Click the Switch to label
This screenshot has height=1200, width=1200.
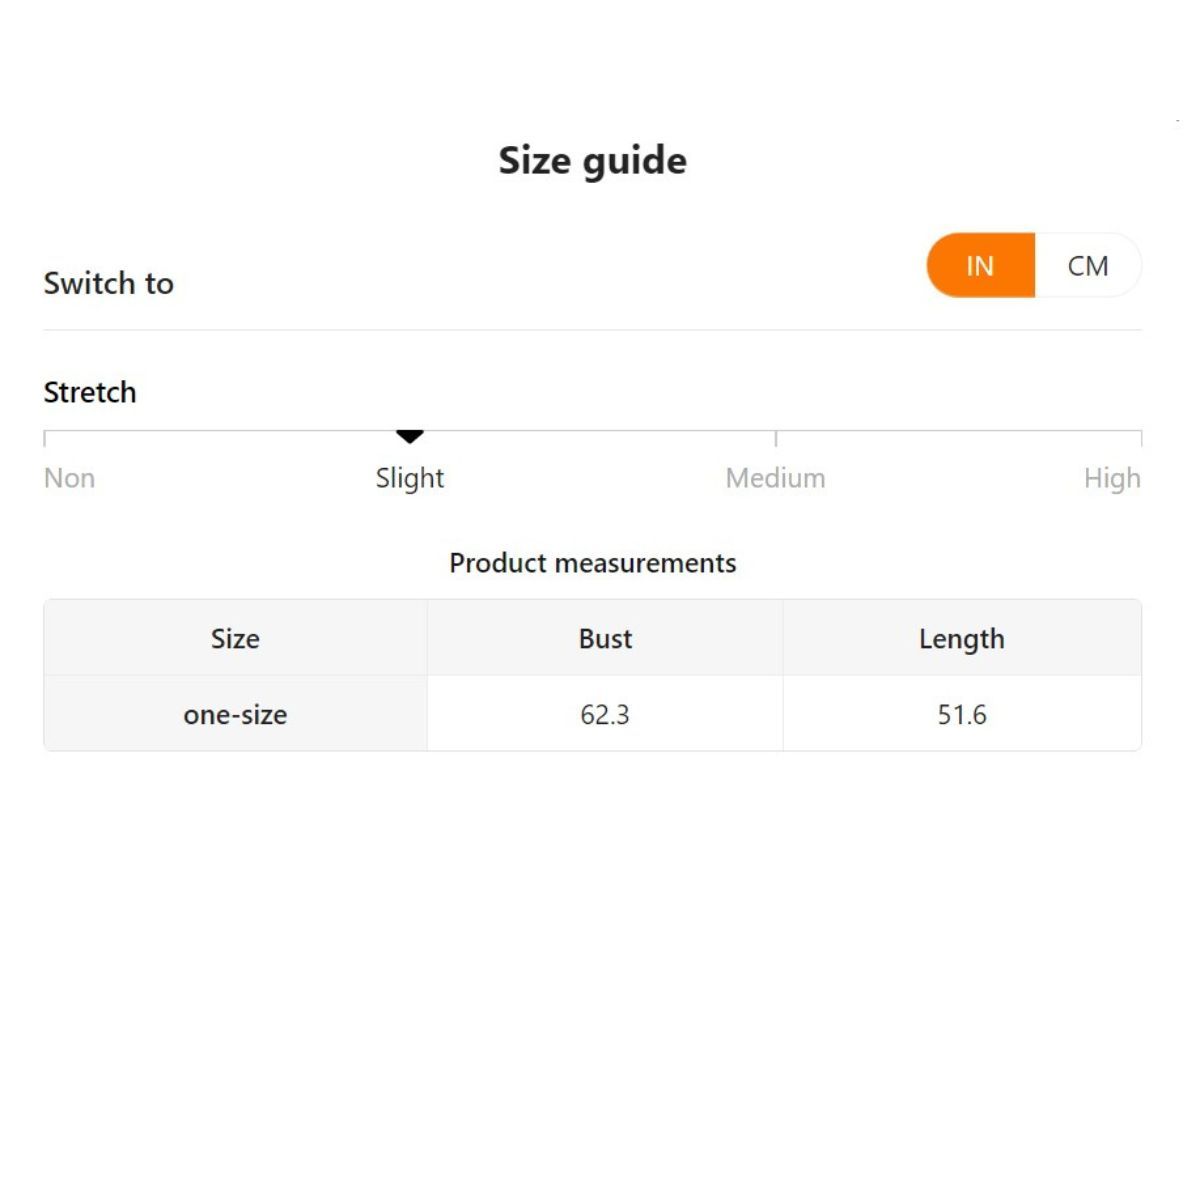point(108,283)
